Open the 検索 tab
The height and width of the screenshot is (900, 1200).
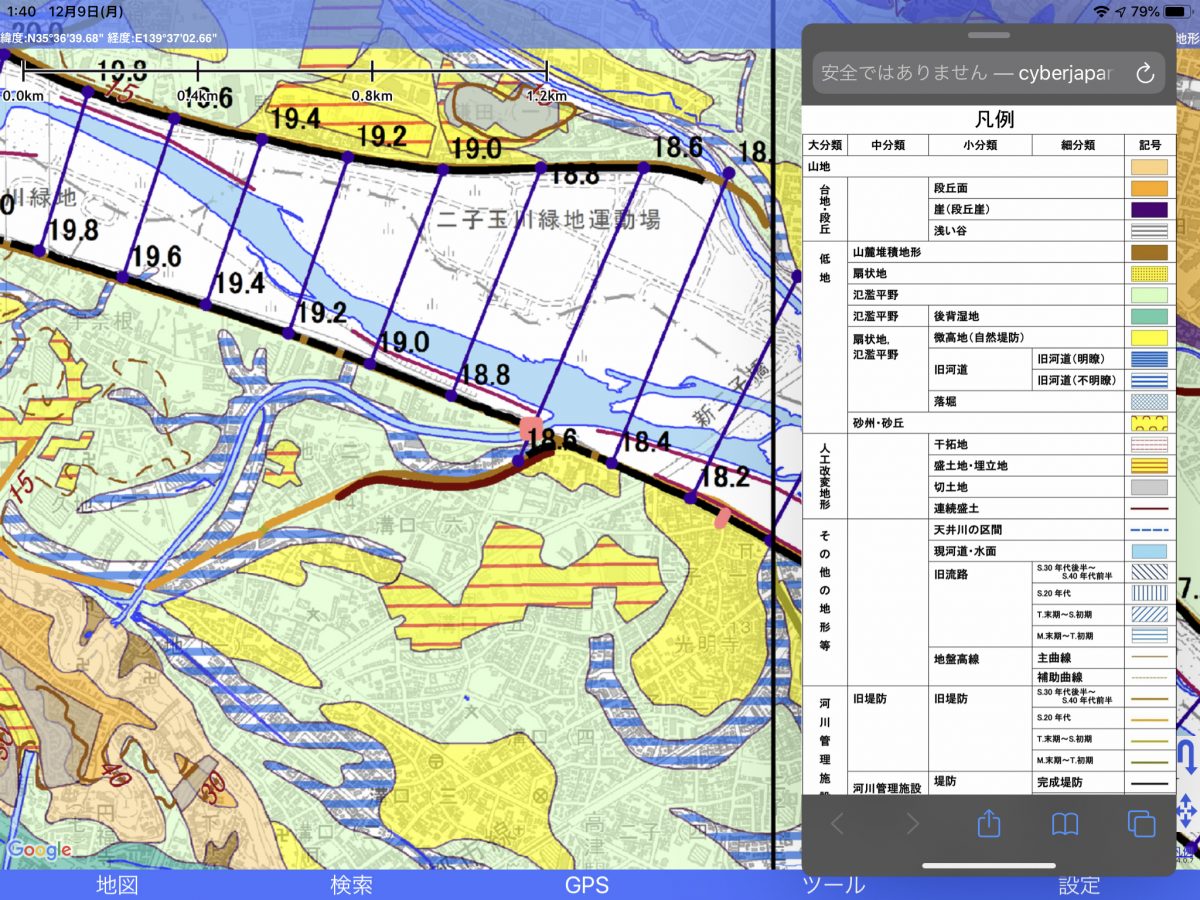(351, 884)
